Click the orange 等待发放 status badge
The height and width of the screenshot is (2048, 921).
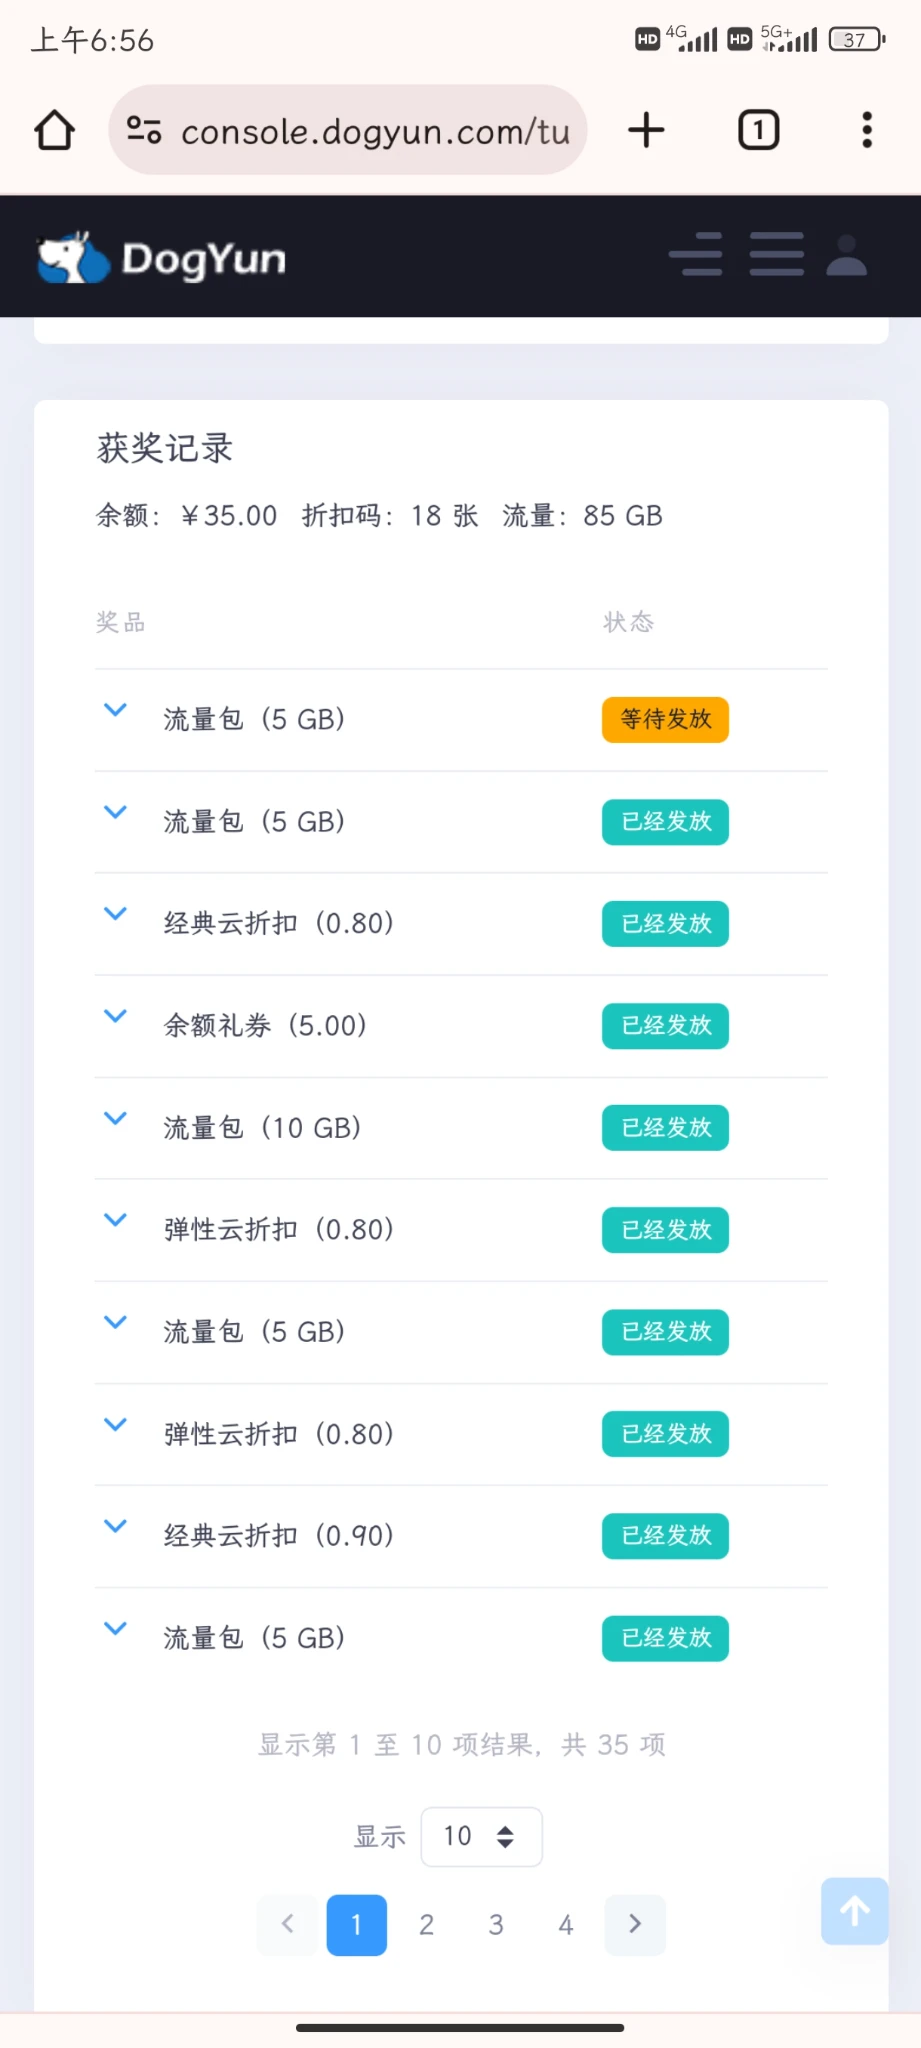[665, 720]
